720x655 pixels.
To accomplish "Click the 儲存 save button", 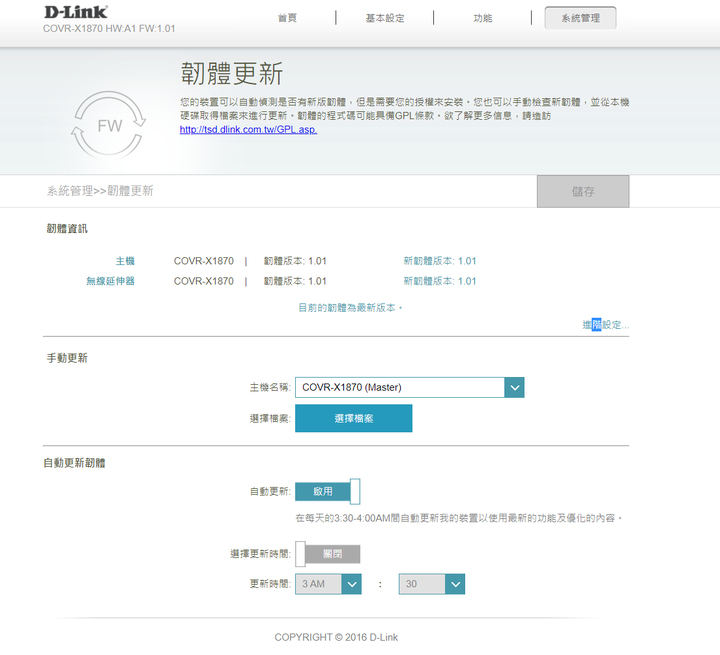I will (583, 191).
